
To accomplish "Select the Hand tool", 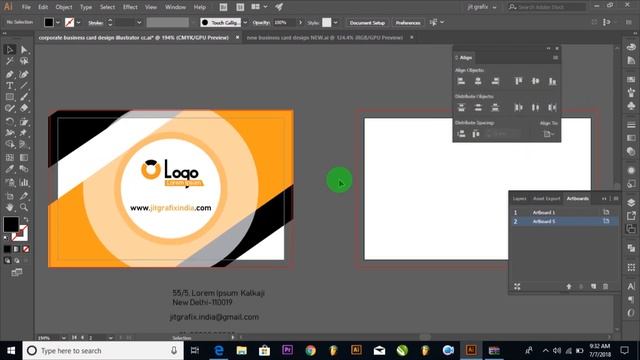I will click(10, 207).
